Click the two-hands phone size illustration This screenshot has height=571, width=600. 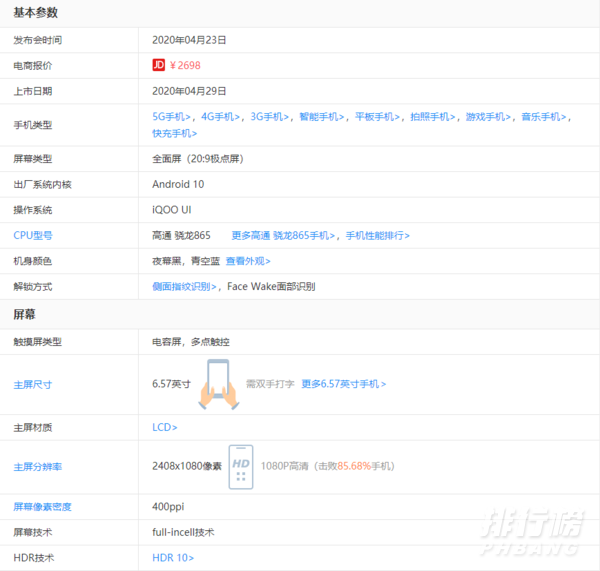pos(218,384)
